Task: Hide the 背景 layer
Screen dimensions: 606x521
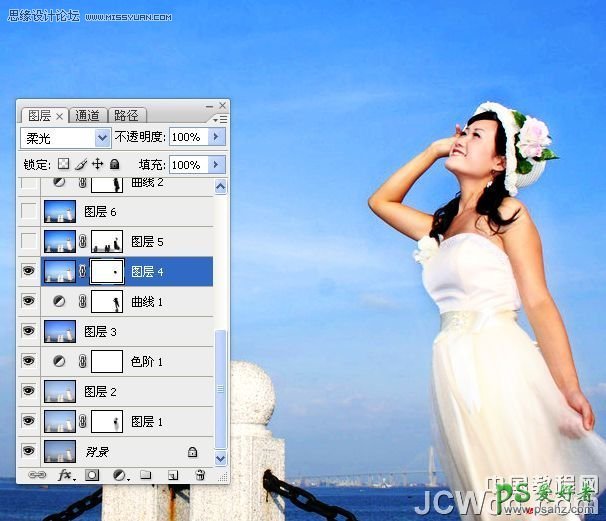Action: pyautogui.click(x=28, y=451)
